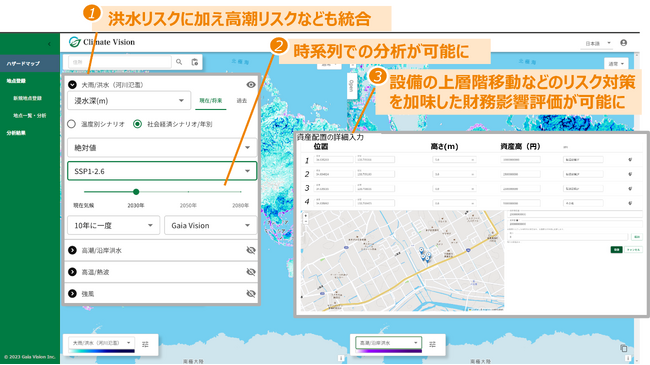The width and height of the screenshot is (650, 365).
Task: Open the 10年に一度 return period dropdown
Action: (114, 225)
